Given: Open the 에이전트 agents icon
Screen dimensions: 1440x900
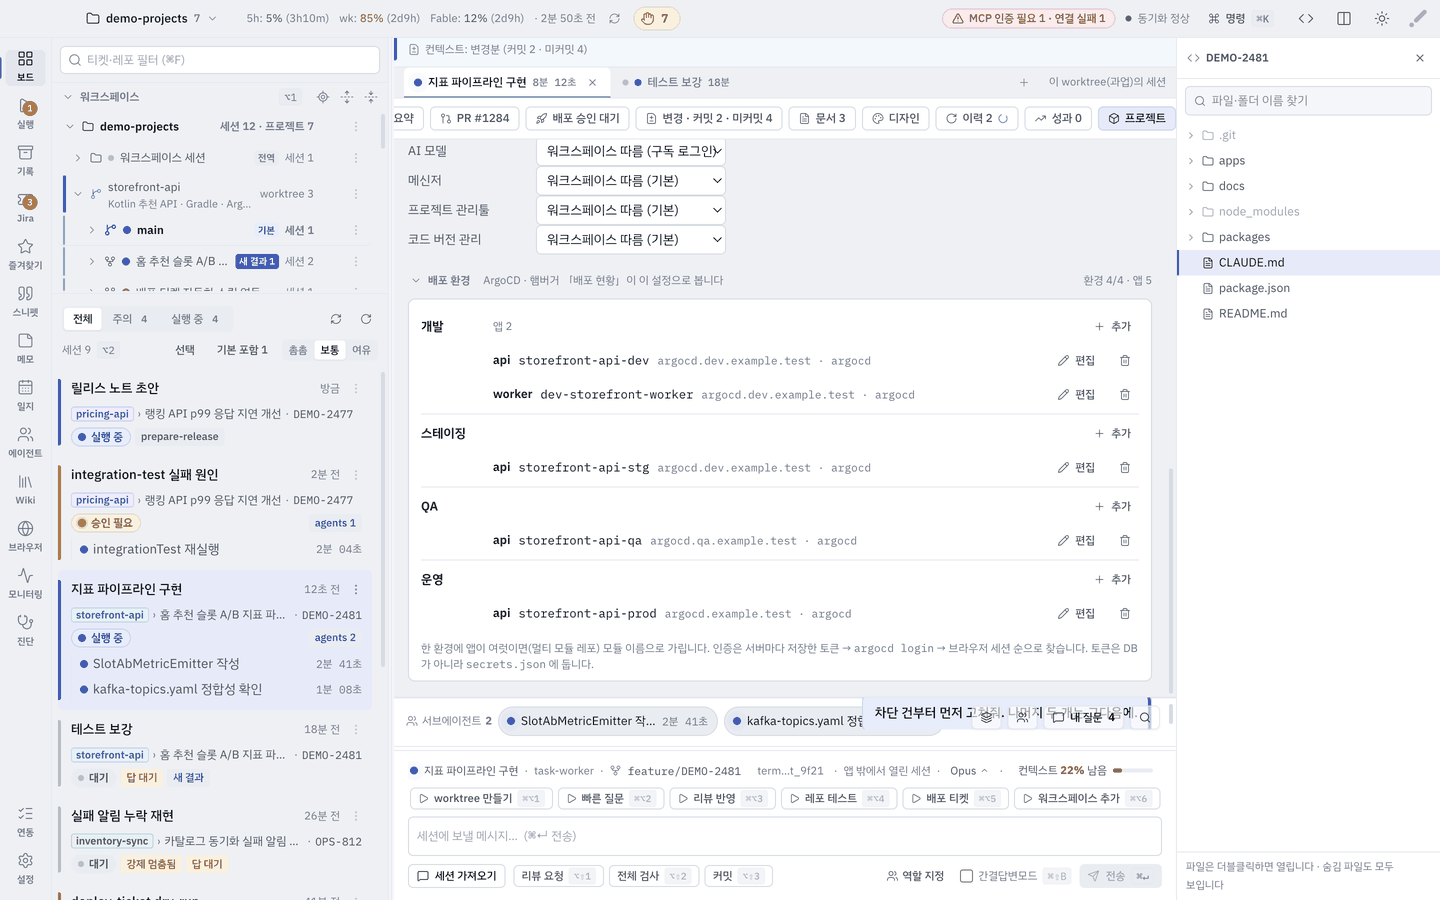Looking at the screenshot, I should 25,442.
